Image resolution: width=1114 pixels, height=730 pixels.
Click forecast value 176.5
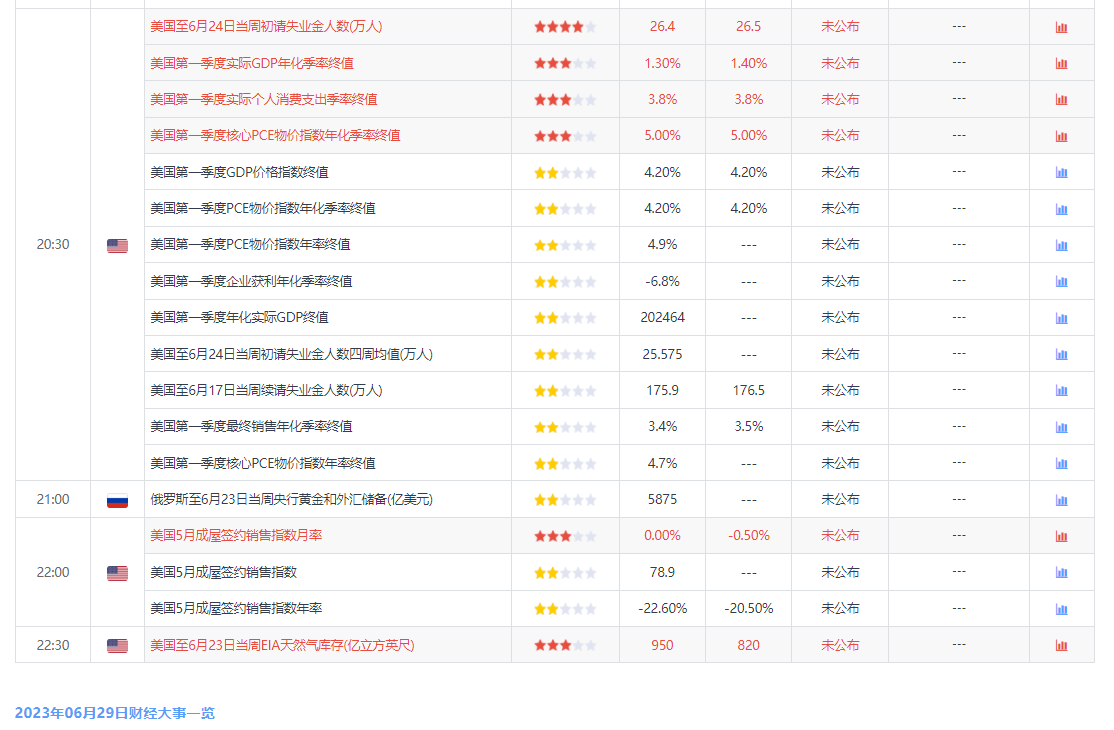click(x=748, y=390)
